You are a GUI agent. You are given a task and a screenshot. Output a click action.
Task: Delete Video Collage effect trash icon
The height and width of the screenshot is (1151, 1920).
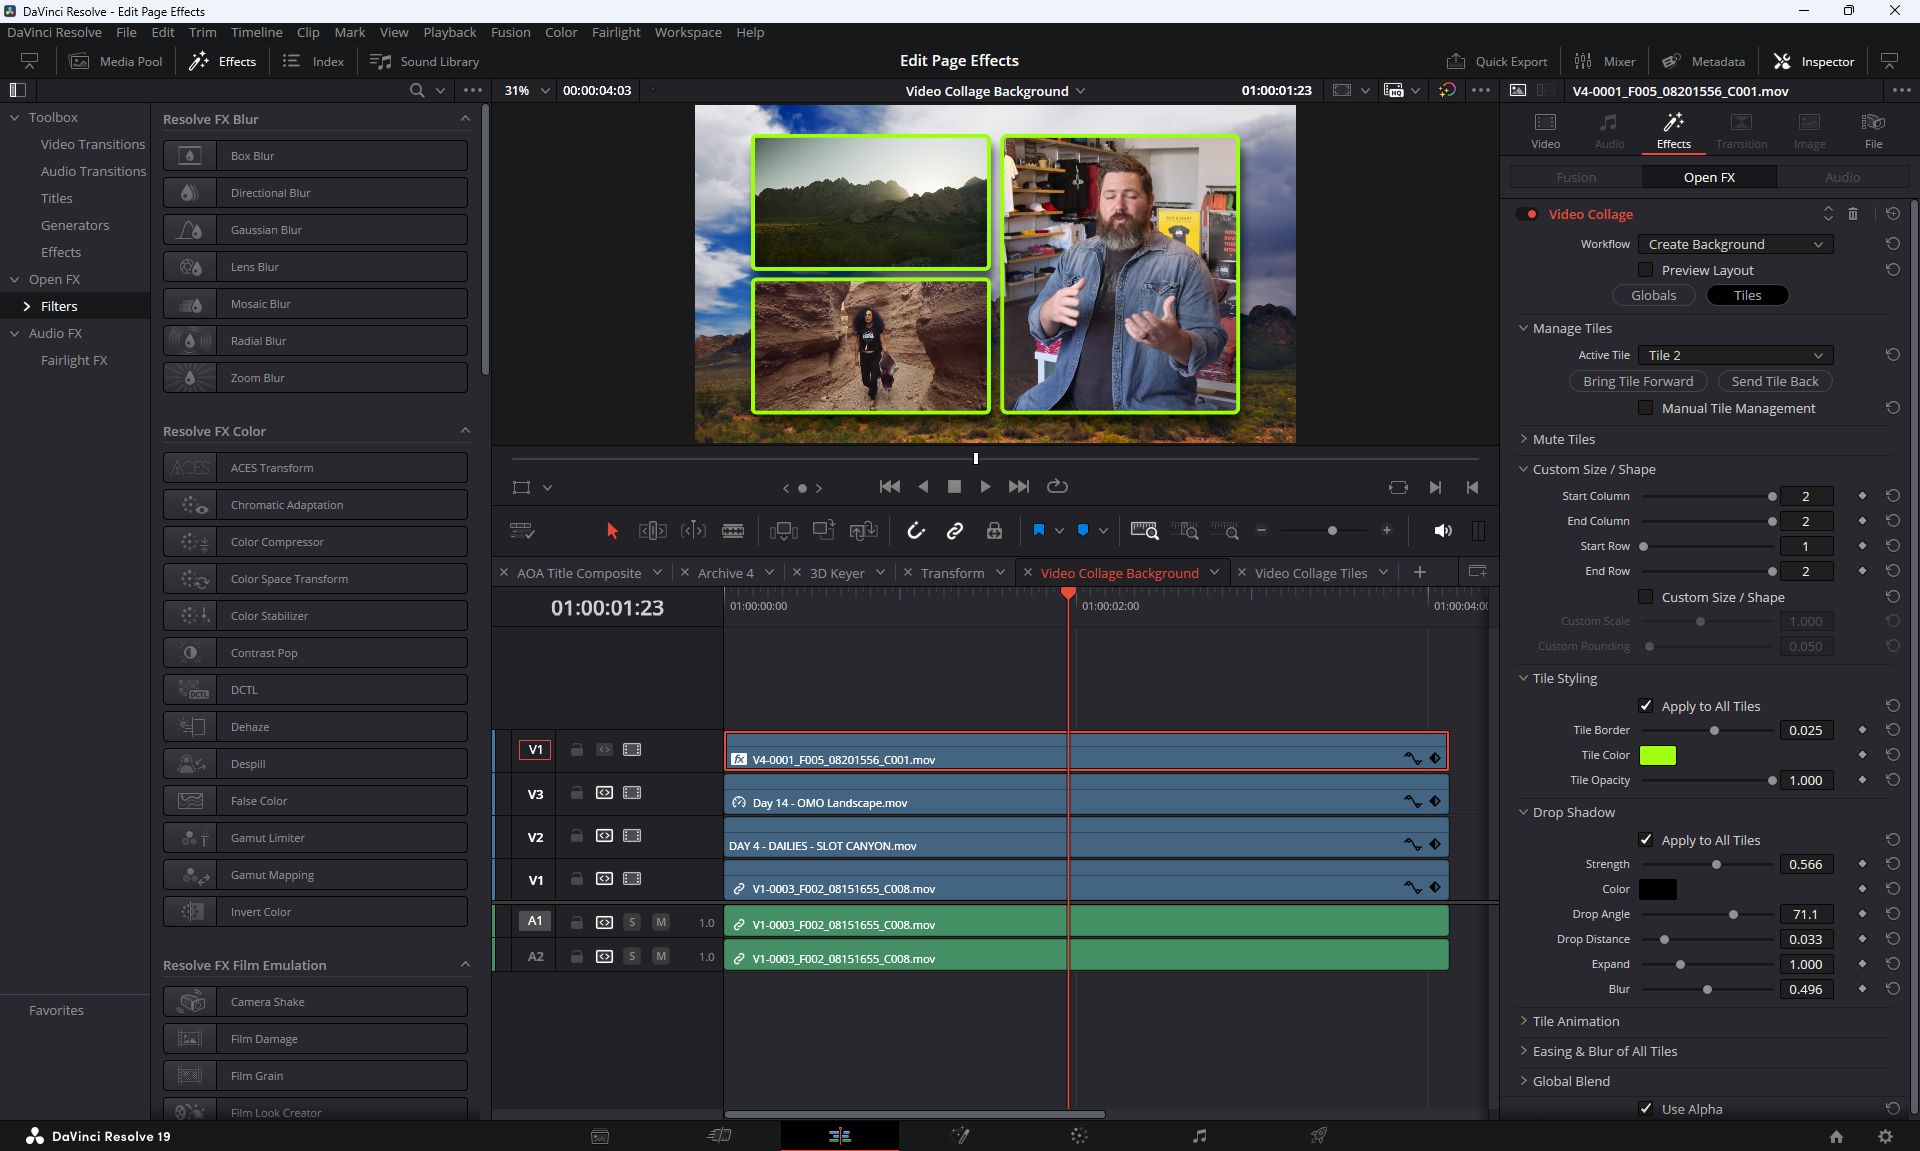[x=1853, y=214]
